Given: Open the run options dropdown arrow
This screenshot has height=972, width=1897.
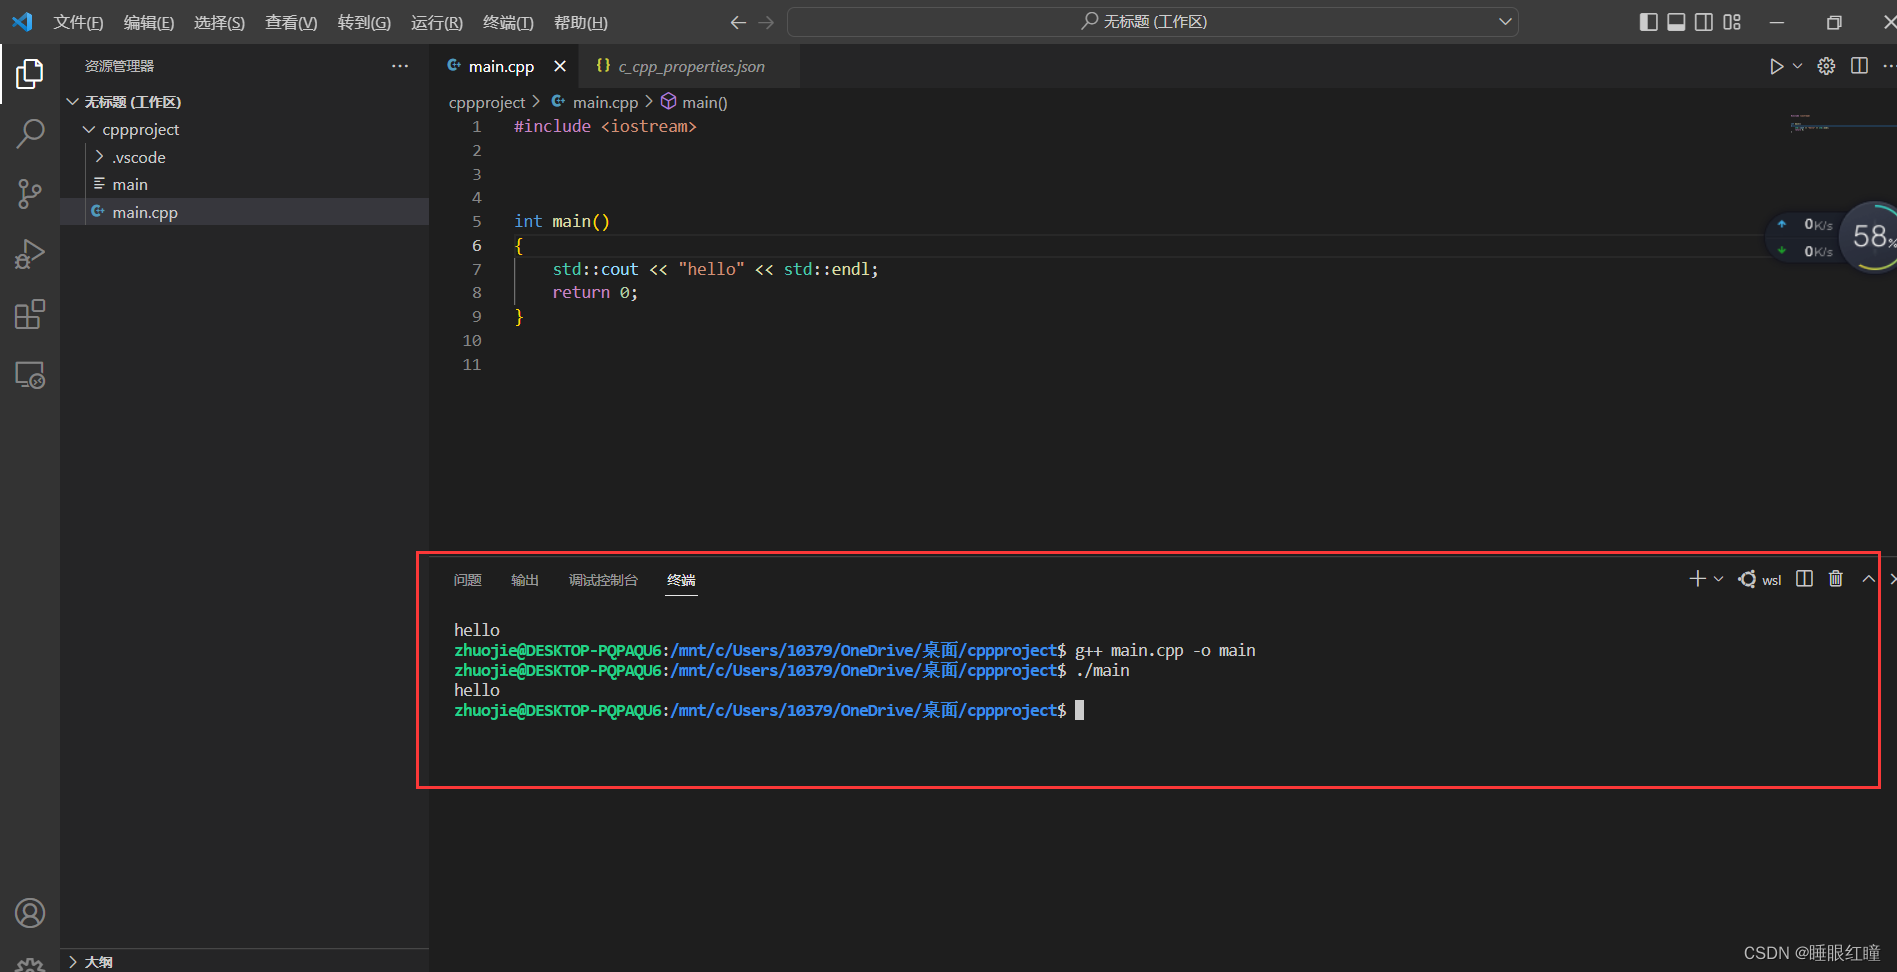Looking at the screenshot, I should pos(1797,66).
